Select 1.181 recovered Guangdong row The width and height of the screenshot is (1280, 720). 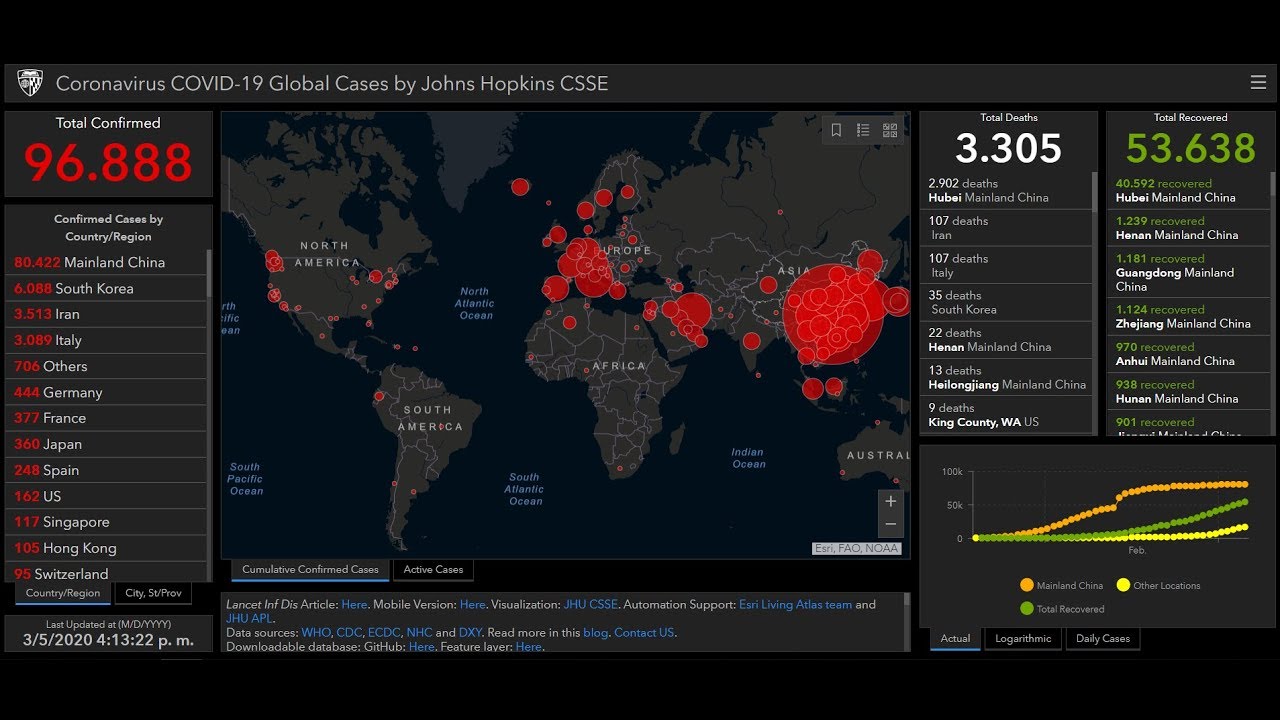(x=1188, y=272)
